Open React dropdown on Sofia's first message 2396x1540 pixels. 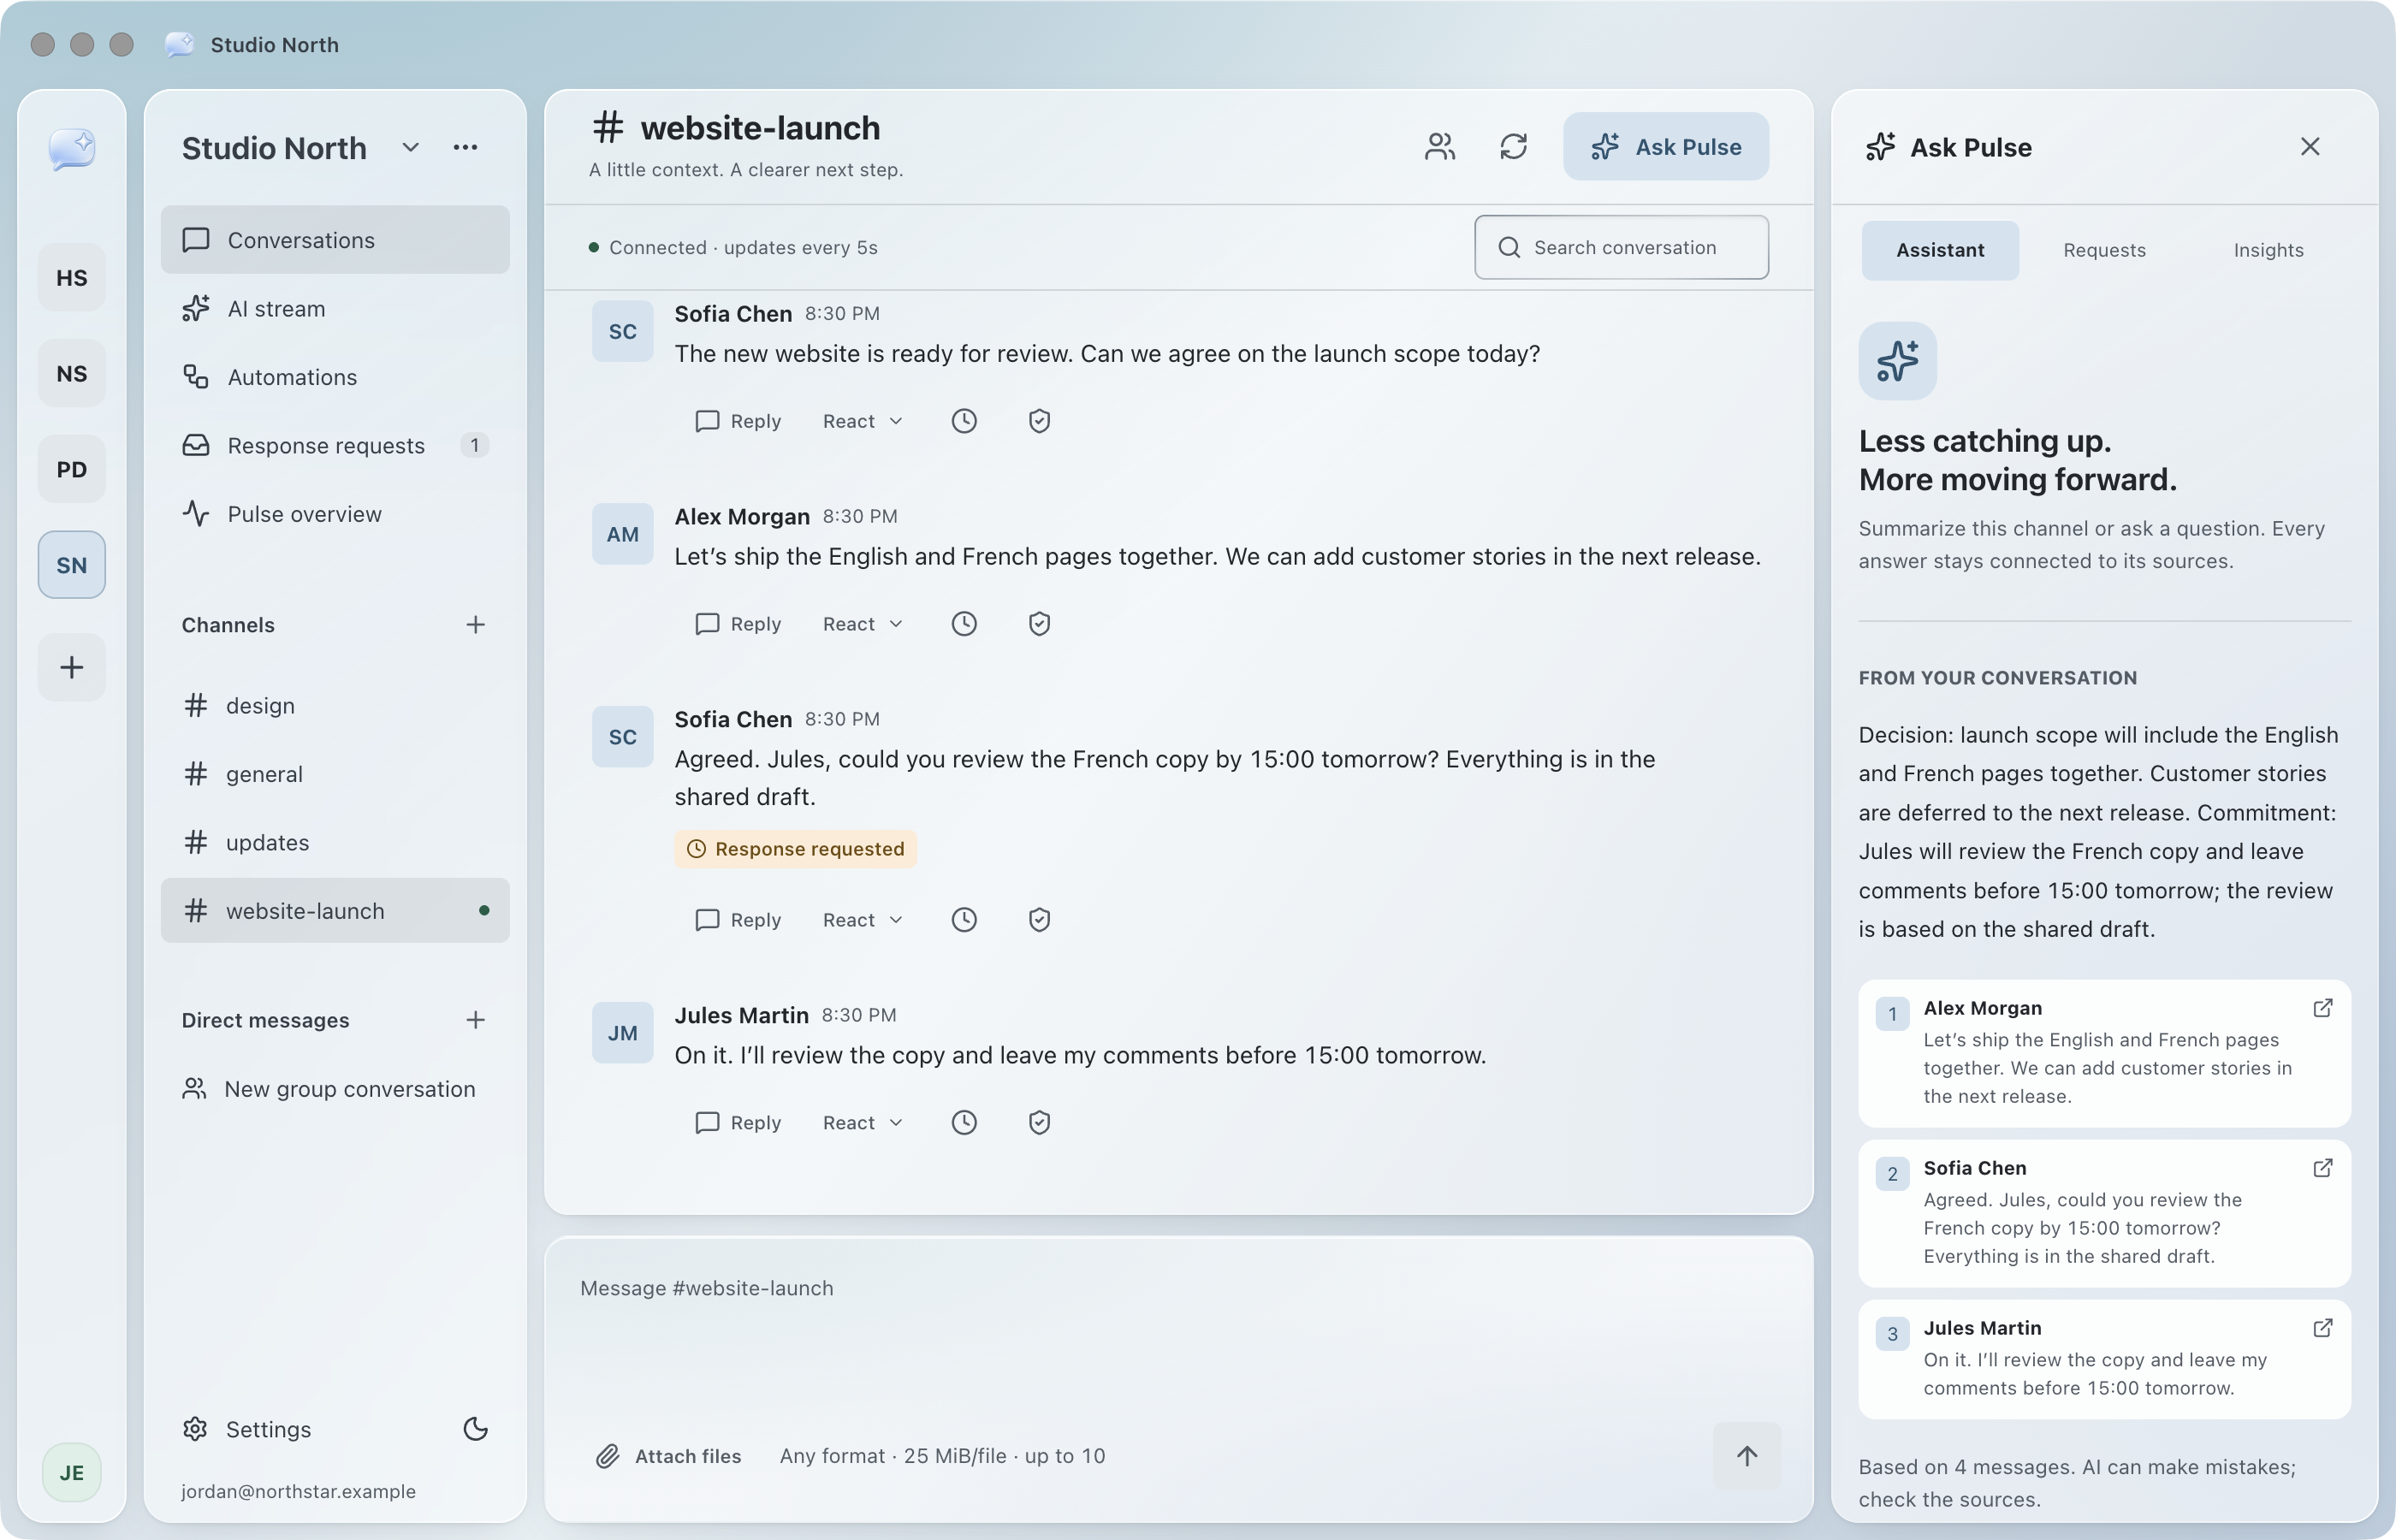click(862, 421)
